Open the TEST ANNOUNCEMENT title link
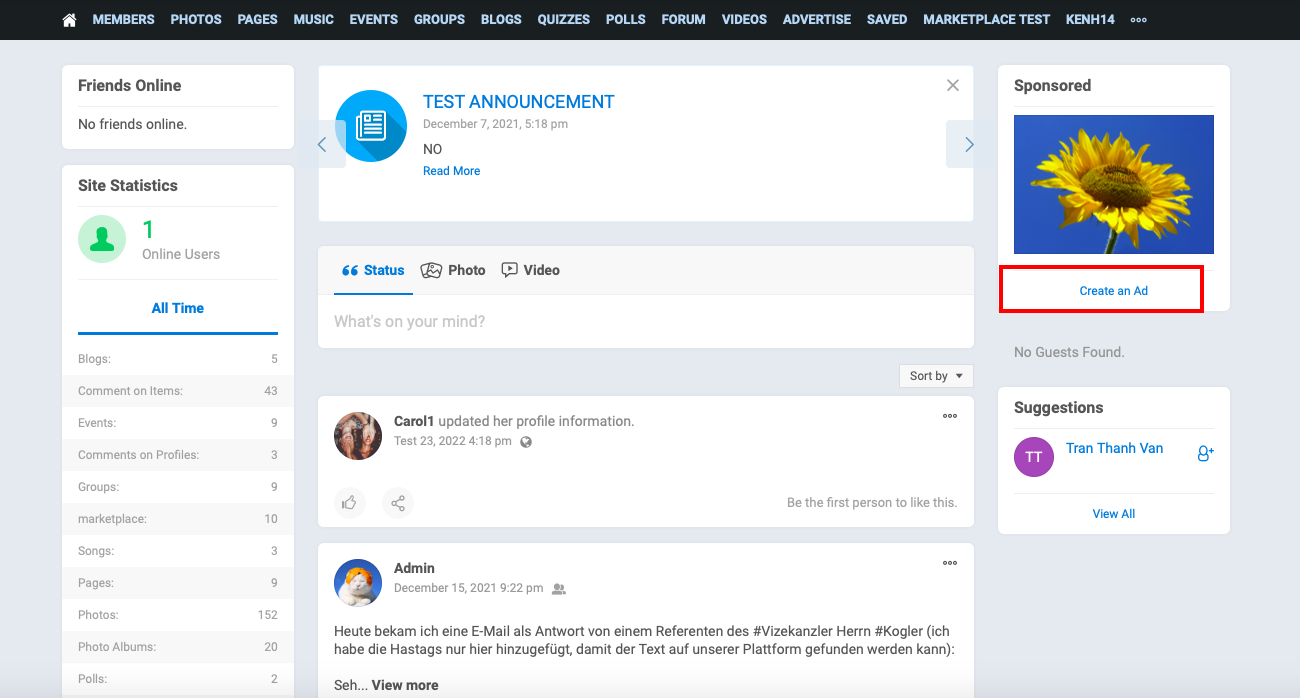1300x698 pixels. [x=519, y=102]
